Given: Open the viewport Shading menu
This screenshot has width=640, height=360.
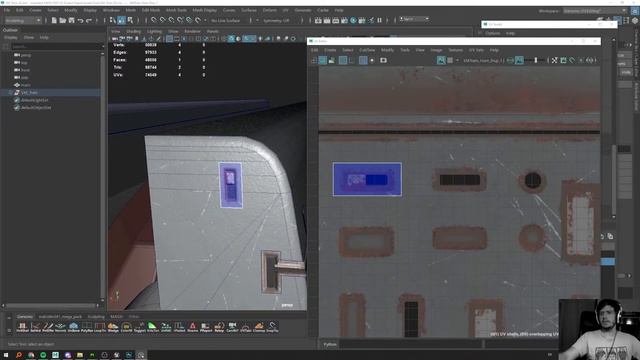Looking at the screenshot, I should click(x=133, y=31).
